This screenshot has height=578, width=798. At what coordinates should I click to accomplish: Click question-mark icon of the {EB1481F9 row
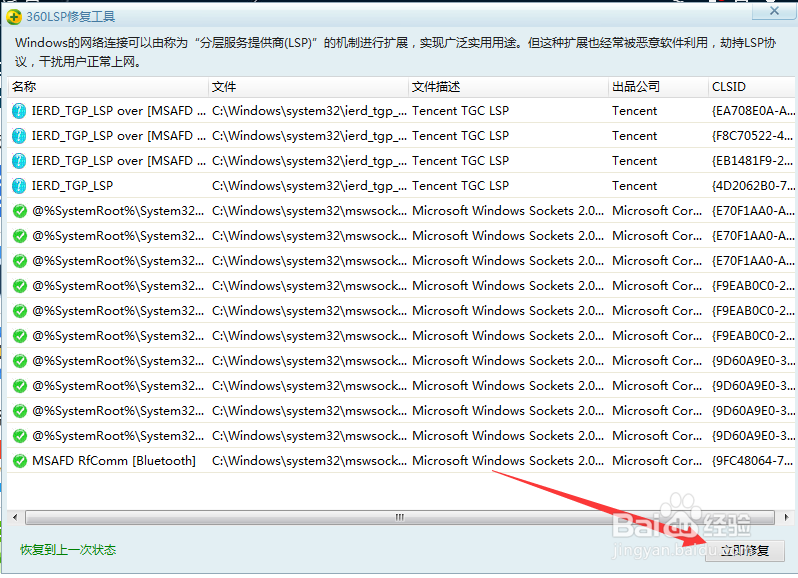coord(19,160)
